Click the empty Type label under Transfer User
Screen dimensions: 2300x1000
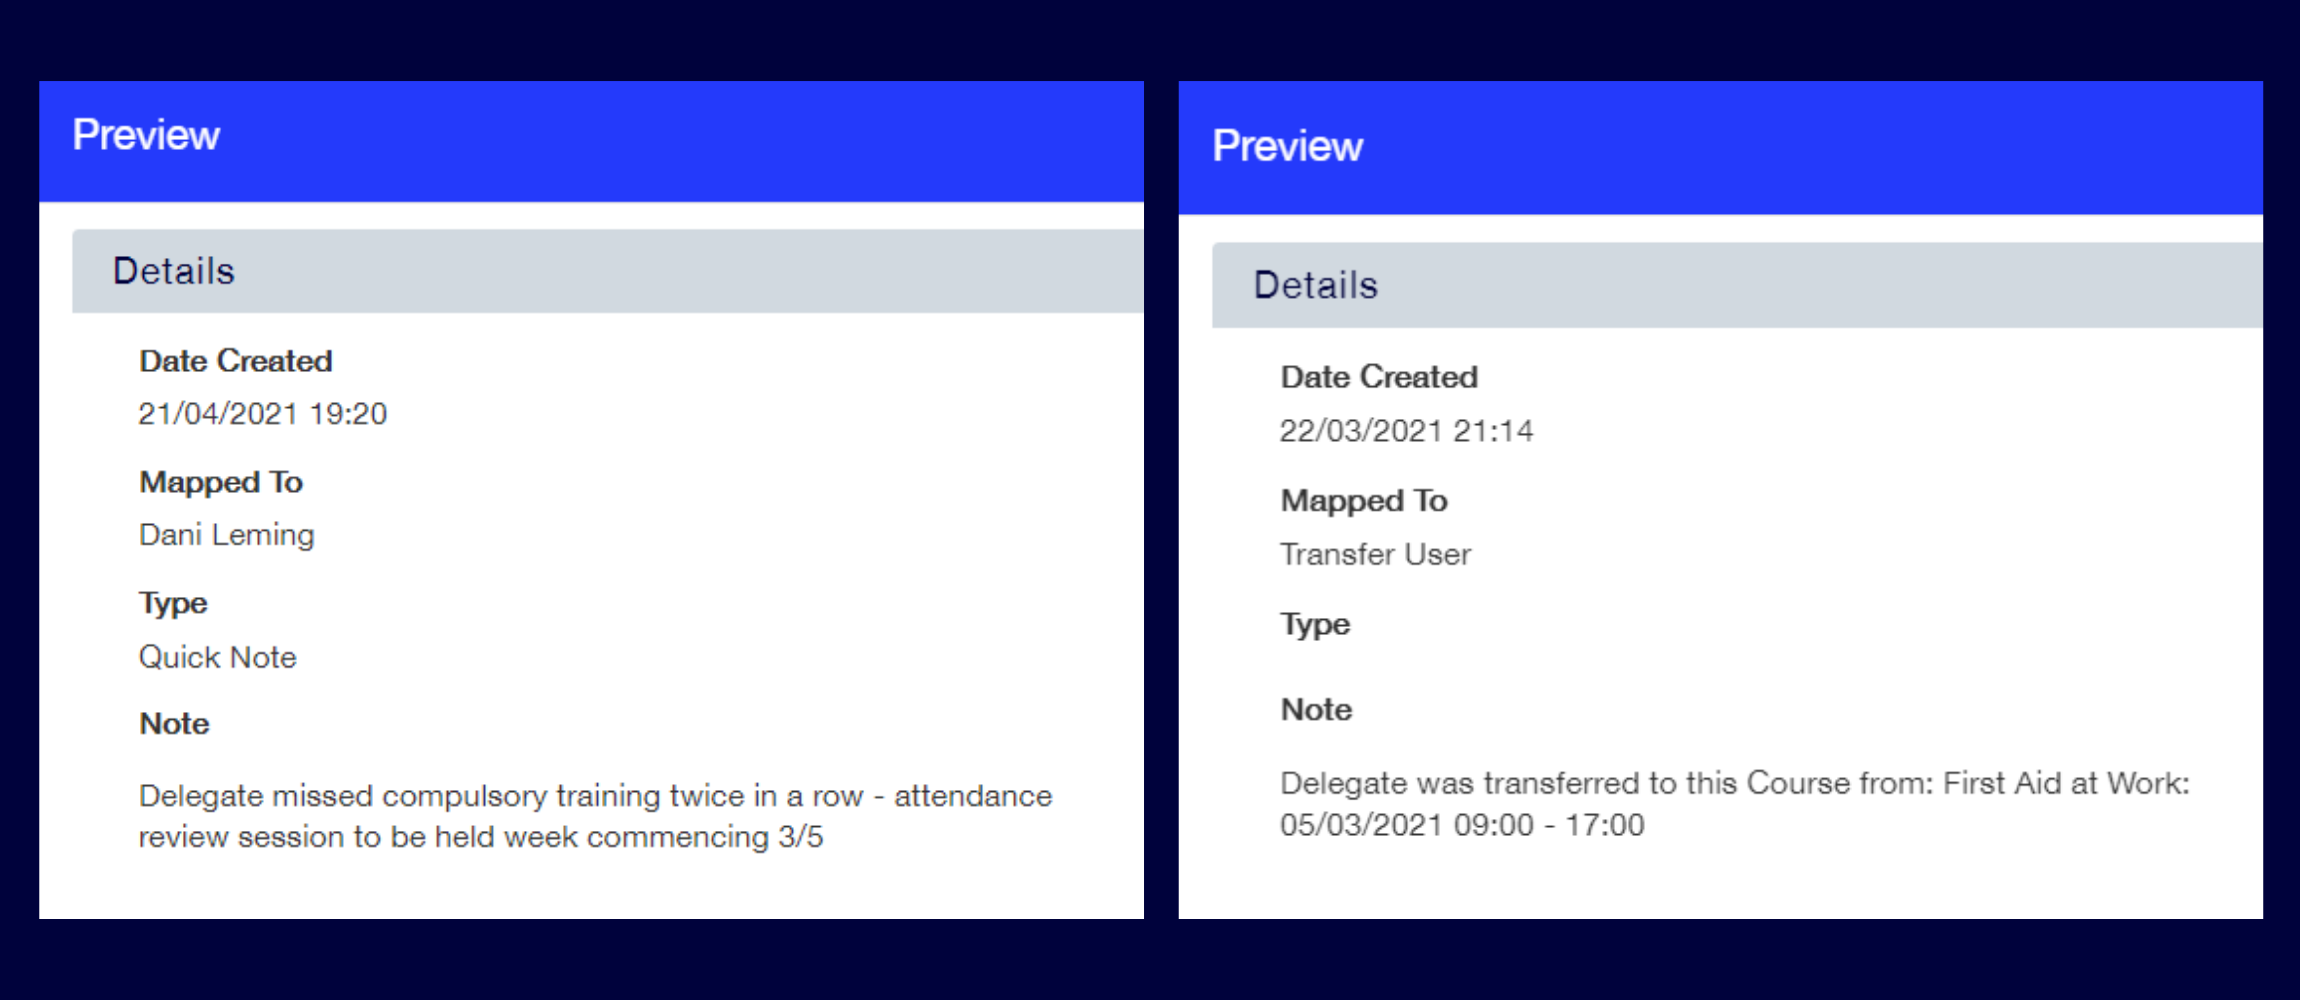pyautogui.click(x=1315, y=624)
